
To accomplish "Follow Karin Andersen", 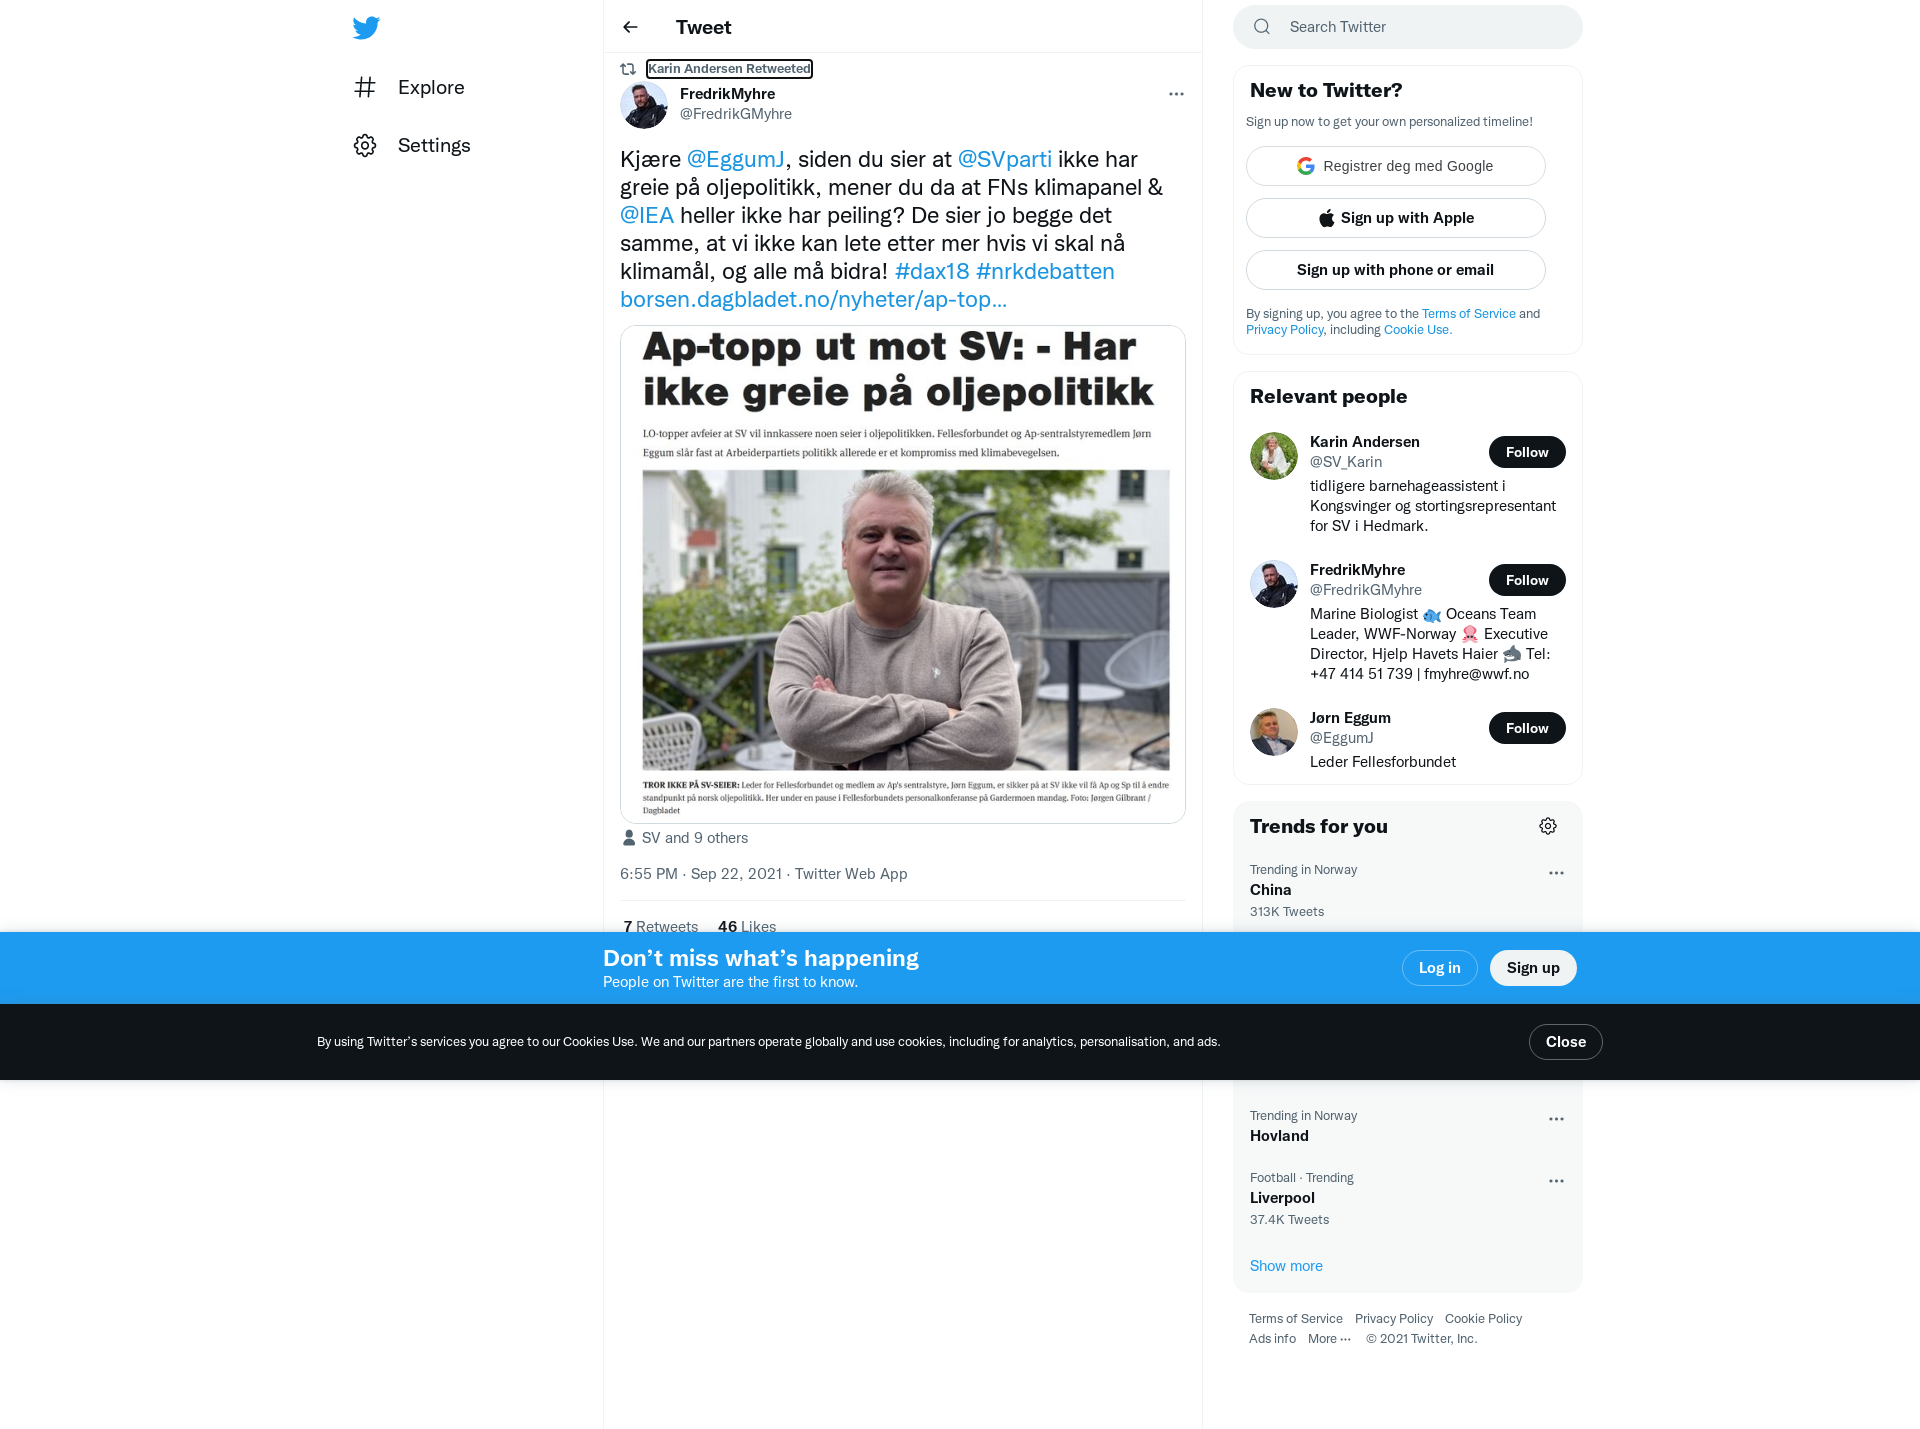I will [x=1527, y=452].
